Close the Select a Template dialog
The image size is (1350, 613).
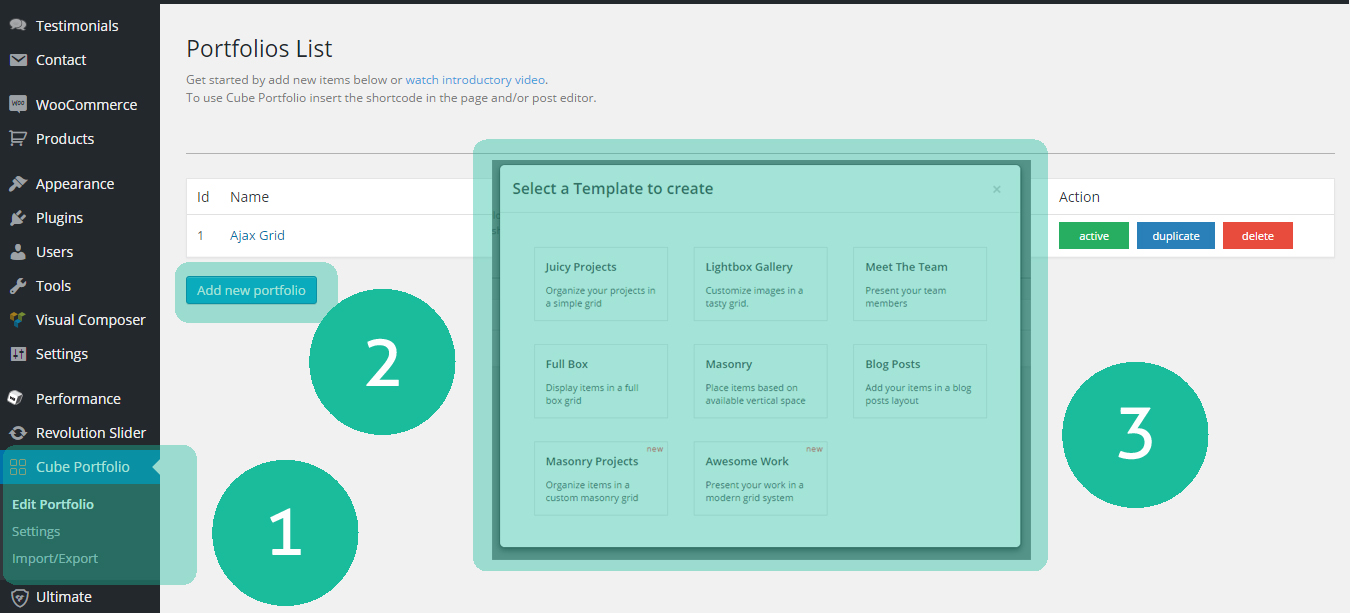pos(996,189)
